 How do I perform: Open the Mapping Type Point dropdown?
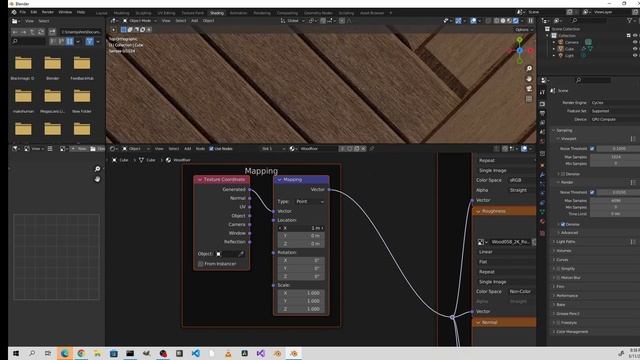tap(310, 202)
